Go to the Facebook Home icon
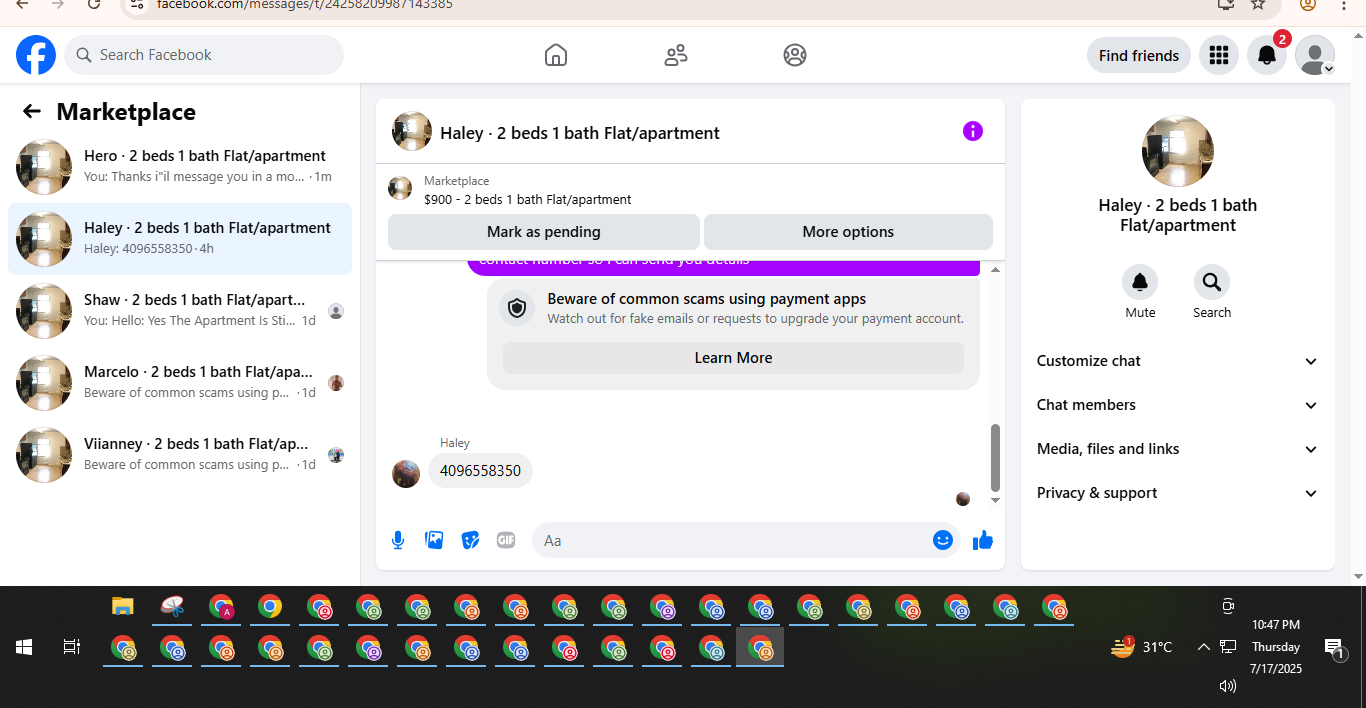Screen dimensions: 1366x708 coord(556,55)
